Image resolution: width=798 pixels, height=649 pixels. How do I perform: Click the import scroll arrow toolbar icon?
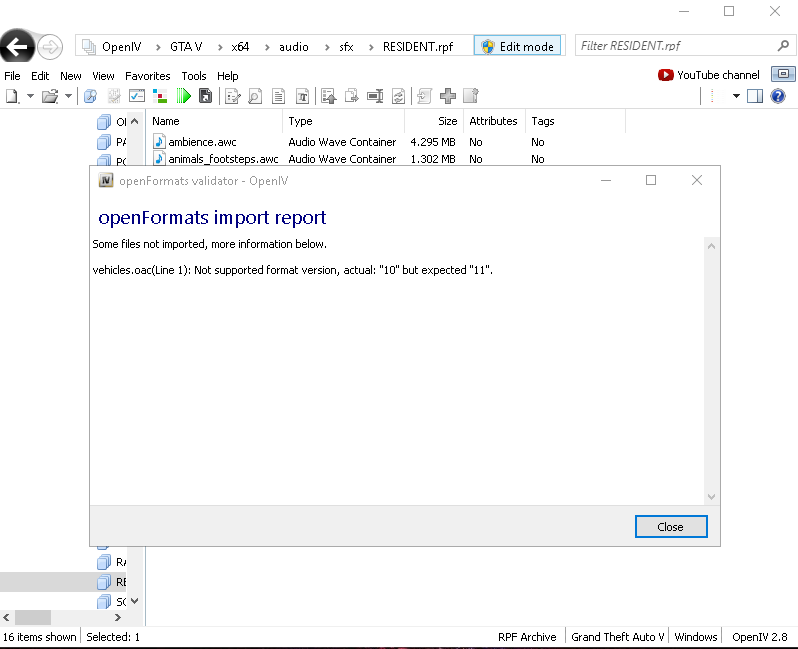click(424, 96)
